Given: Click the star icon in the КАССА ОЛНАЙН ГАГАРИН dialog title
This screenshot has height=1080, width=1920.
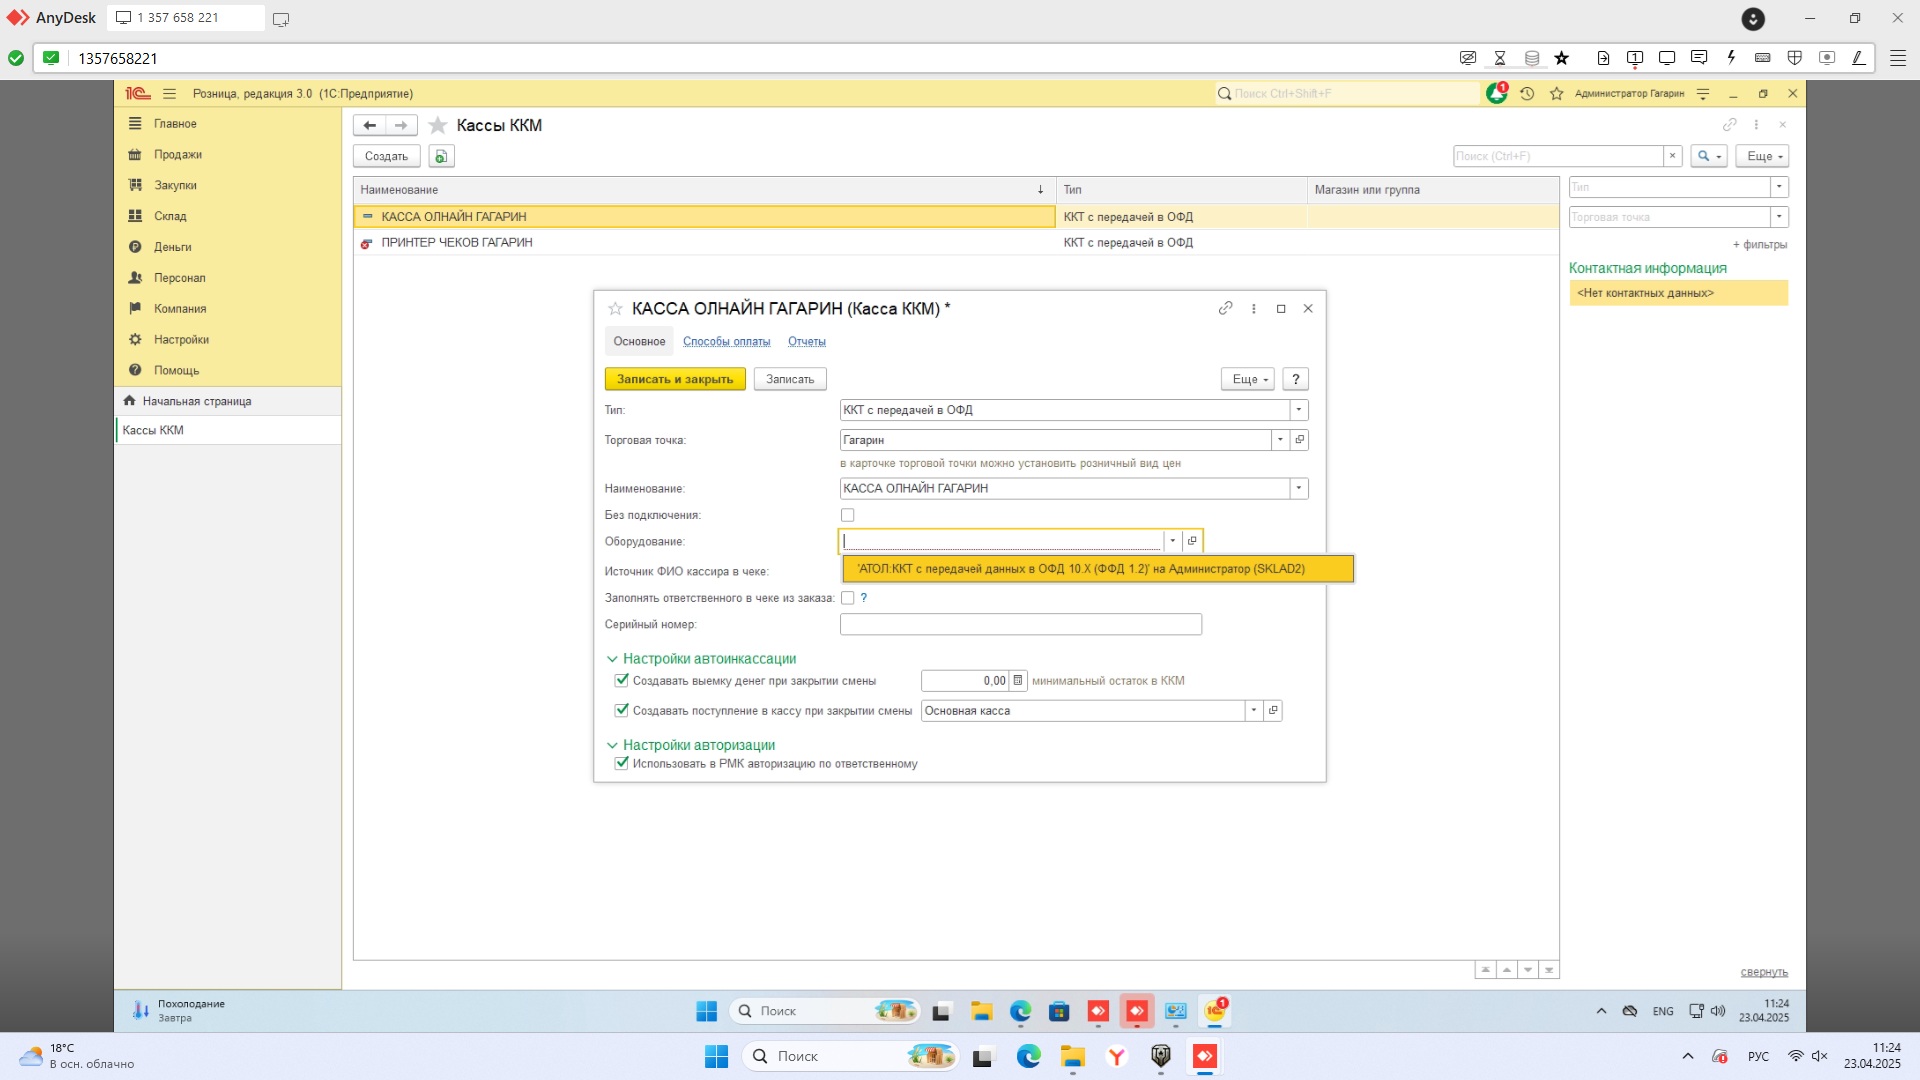Looking at the screenshot, I should (x=615, y=309).
